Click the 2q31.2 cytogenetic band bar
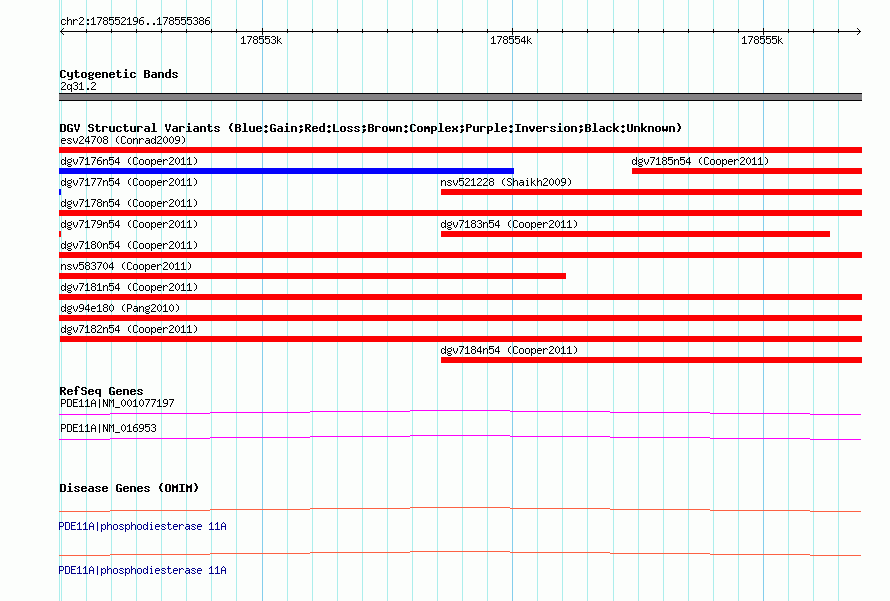890x601 pixels. (x=460, y=97)
